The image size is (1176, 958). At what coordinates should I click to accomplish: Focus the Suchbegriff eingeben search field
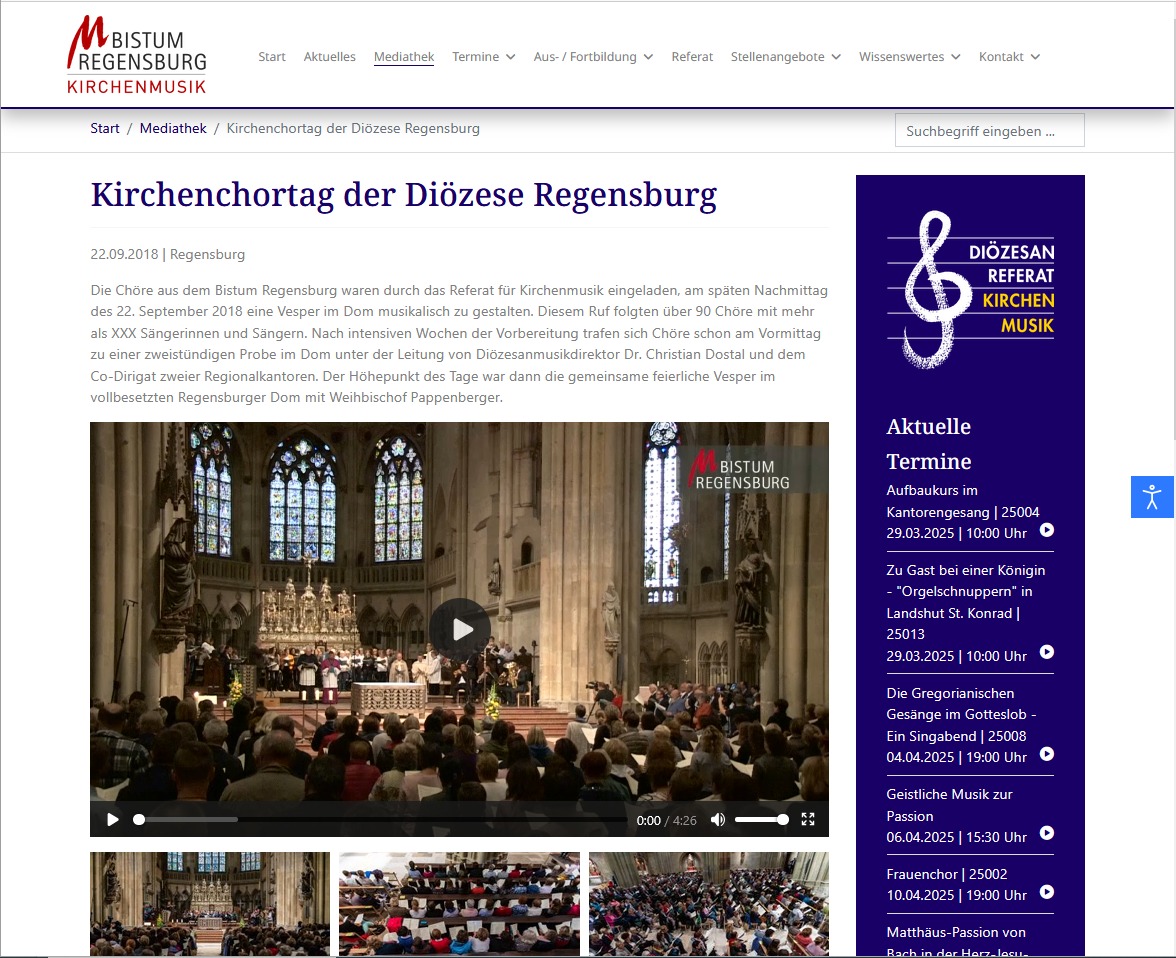tap(989, 131)
